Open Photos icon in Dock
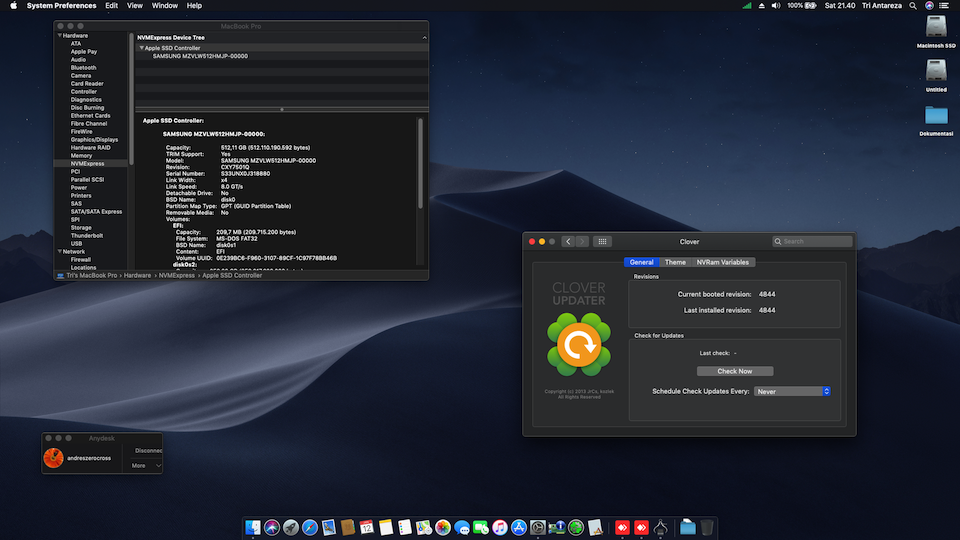This screenshot has height=540, width=960. click(443, 527)
